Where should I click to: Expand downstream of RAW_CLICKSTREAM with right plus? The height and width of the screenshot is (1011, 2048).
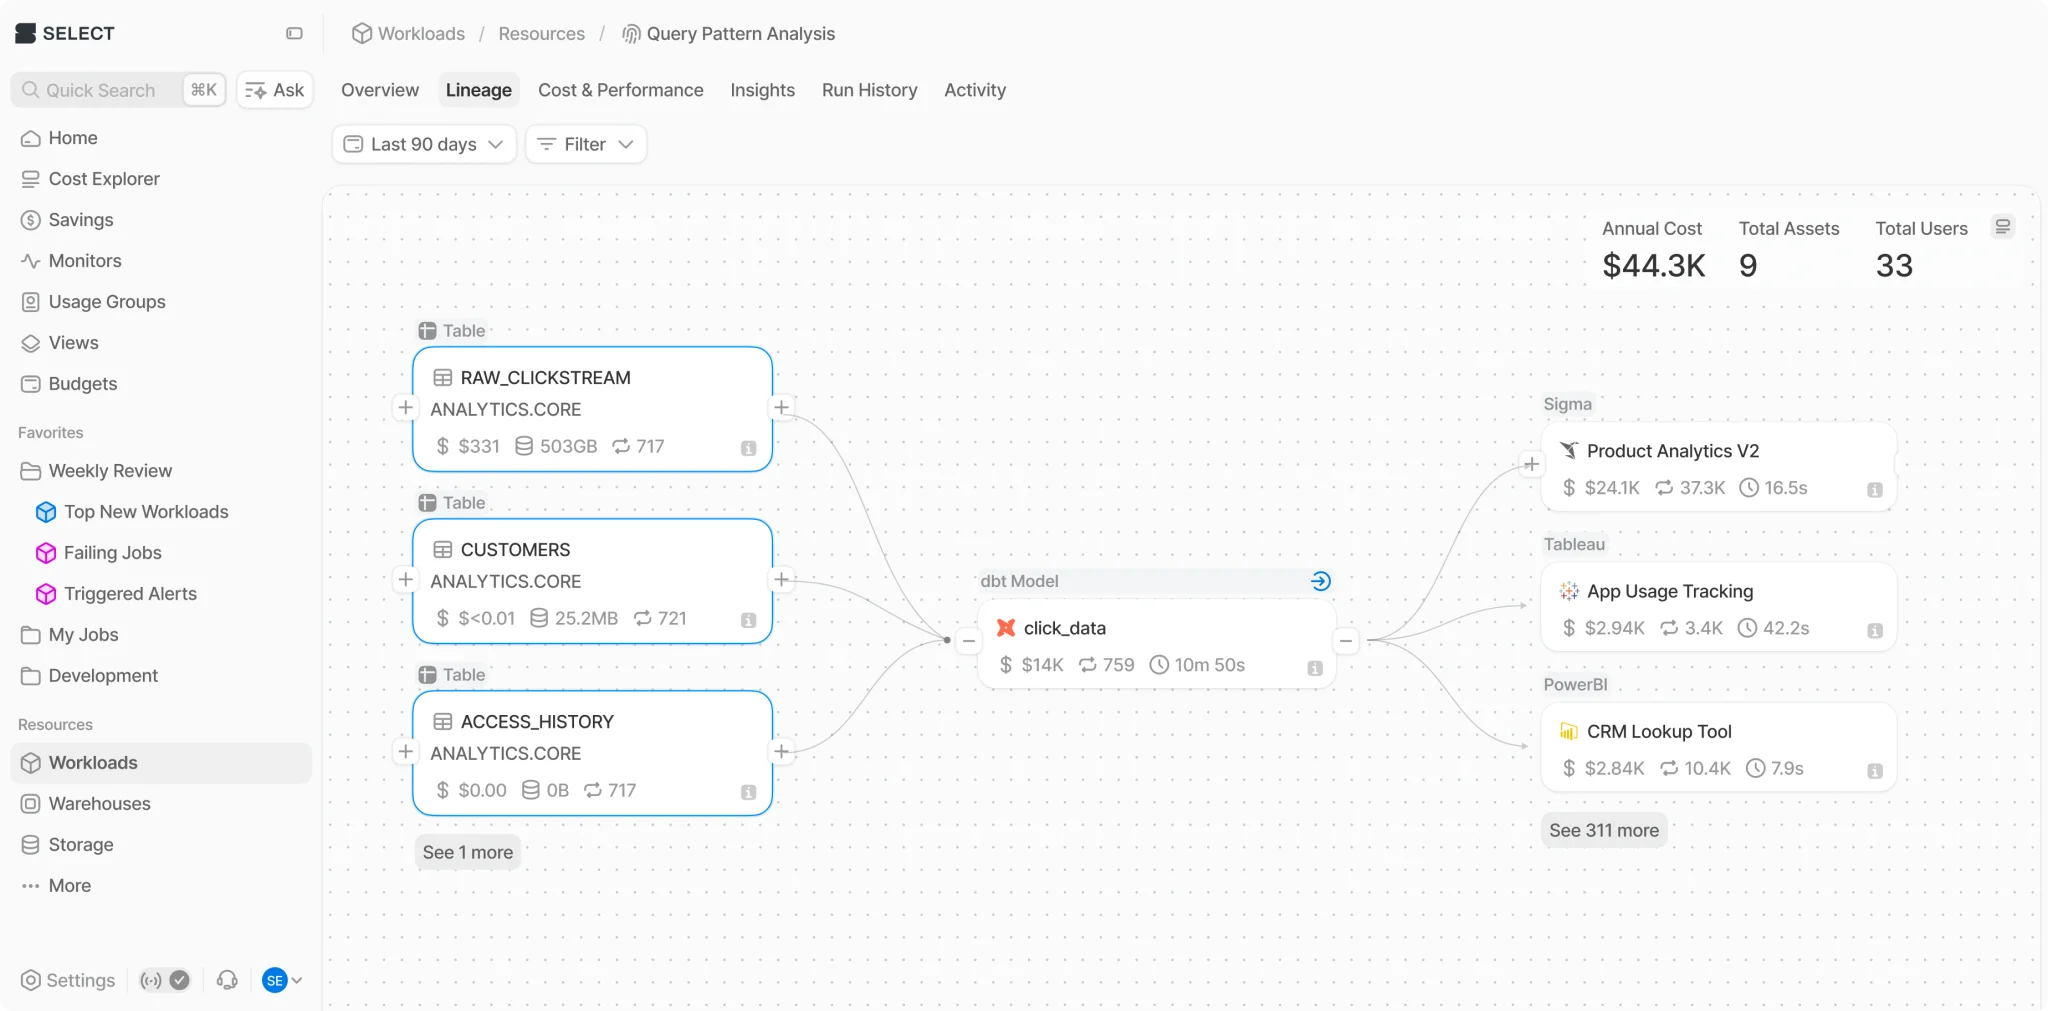(x=782, y=407)
